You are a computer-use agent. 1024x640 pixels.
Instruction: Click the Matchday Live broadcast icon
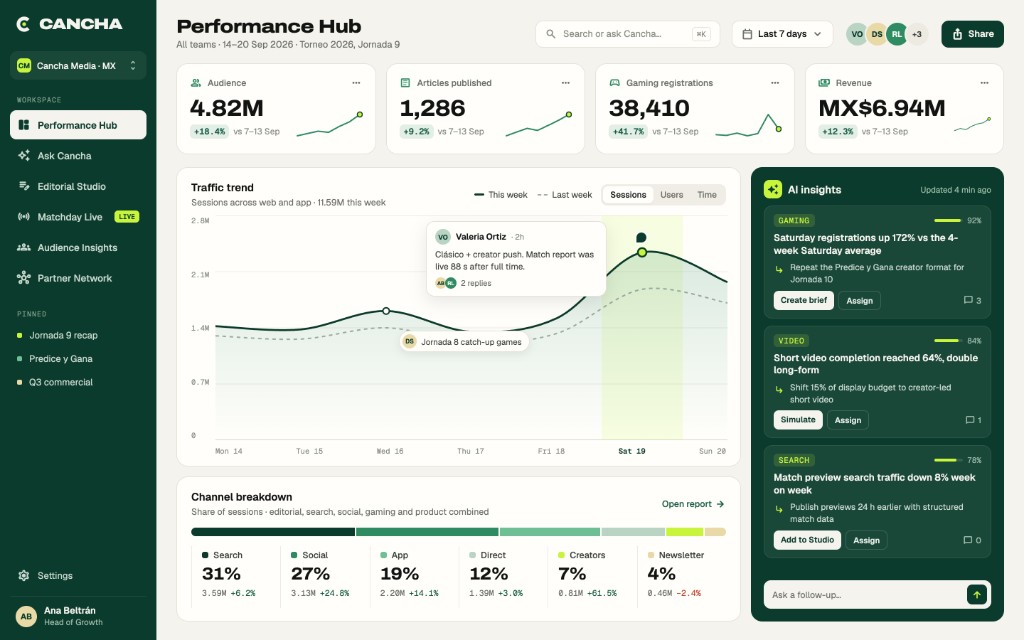pyautogui.click(x=24, y=217)
